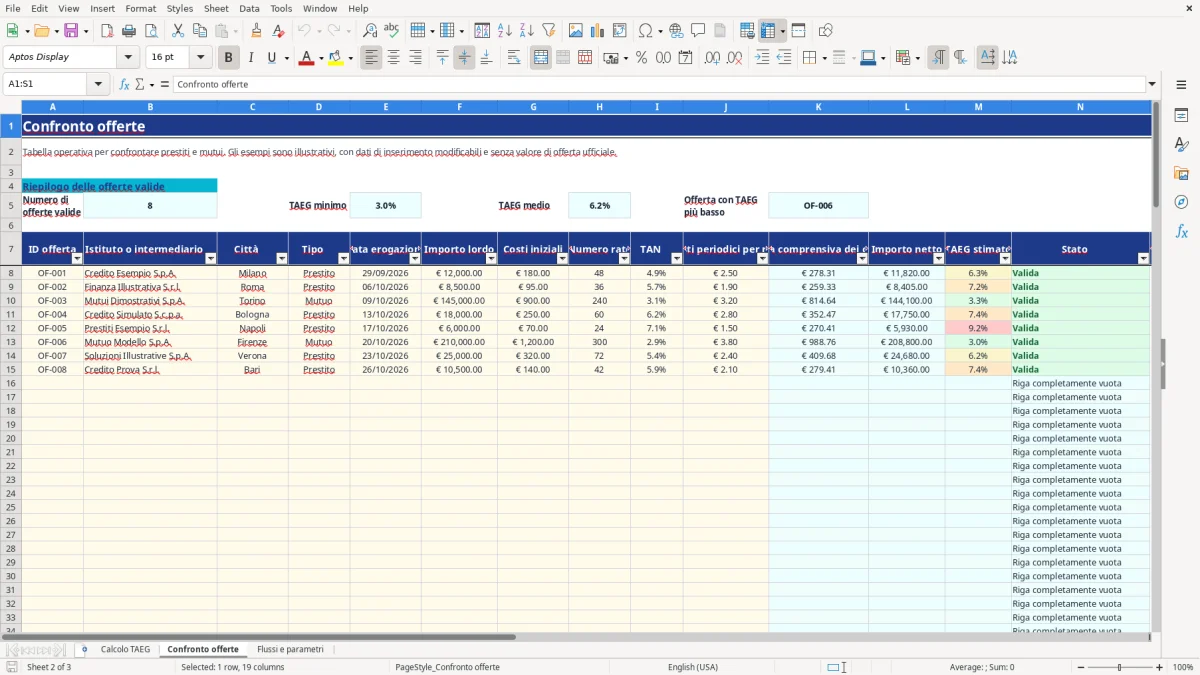Click the Sort Ascending icon
The width and height of the screenshot is (1200, 675).
pos(505,31)
